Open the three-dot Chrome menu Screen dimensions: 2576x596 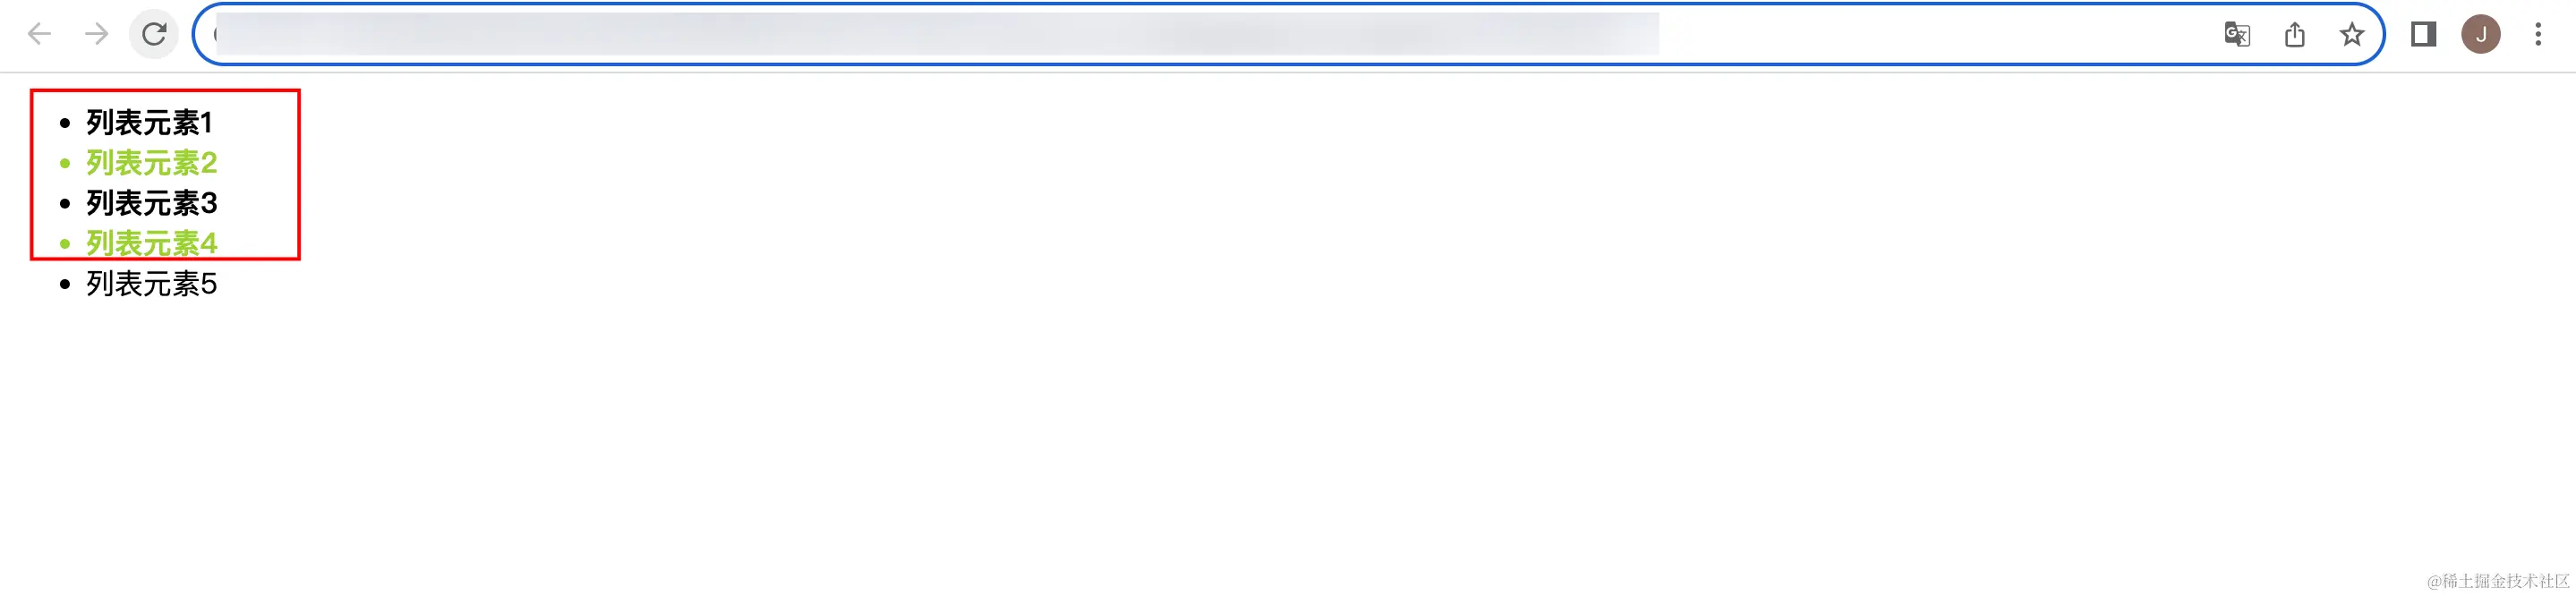(2538, 35)
